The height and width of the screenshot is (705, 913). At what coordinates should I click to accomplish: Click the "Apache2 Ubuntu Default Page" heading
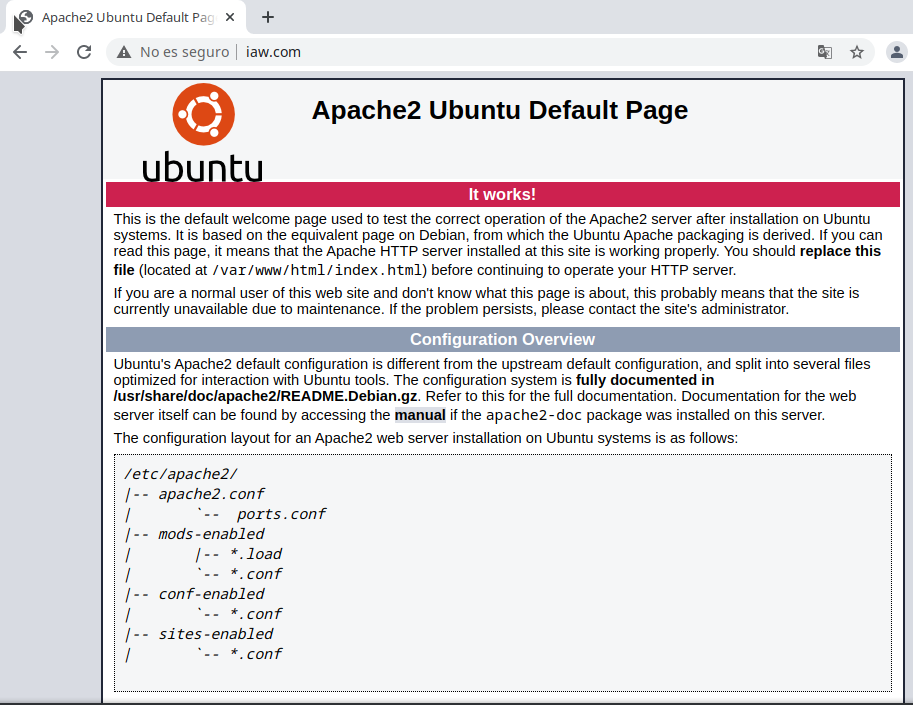point(499,110)
